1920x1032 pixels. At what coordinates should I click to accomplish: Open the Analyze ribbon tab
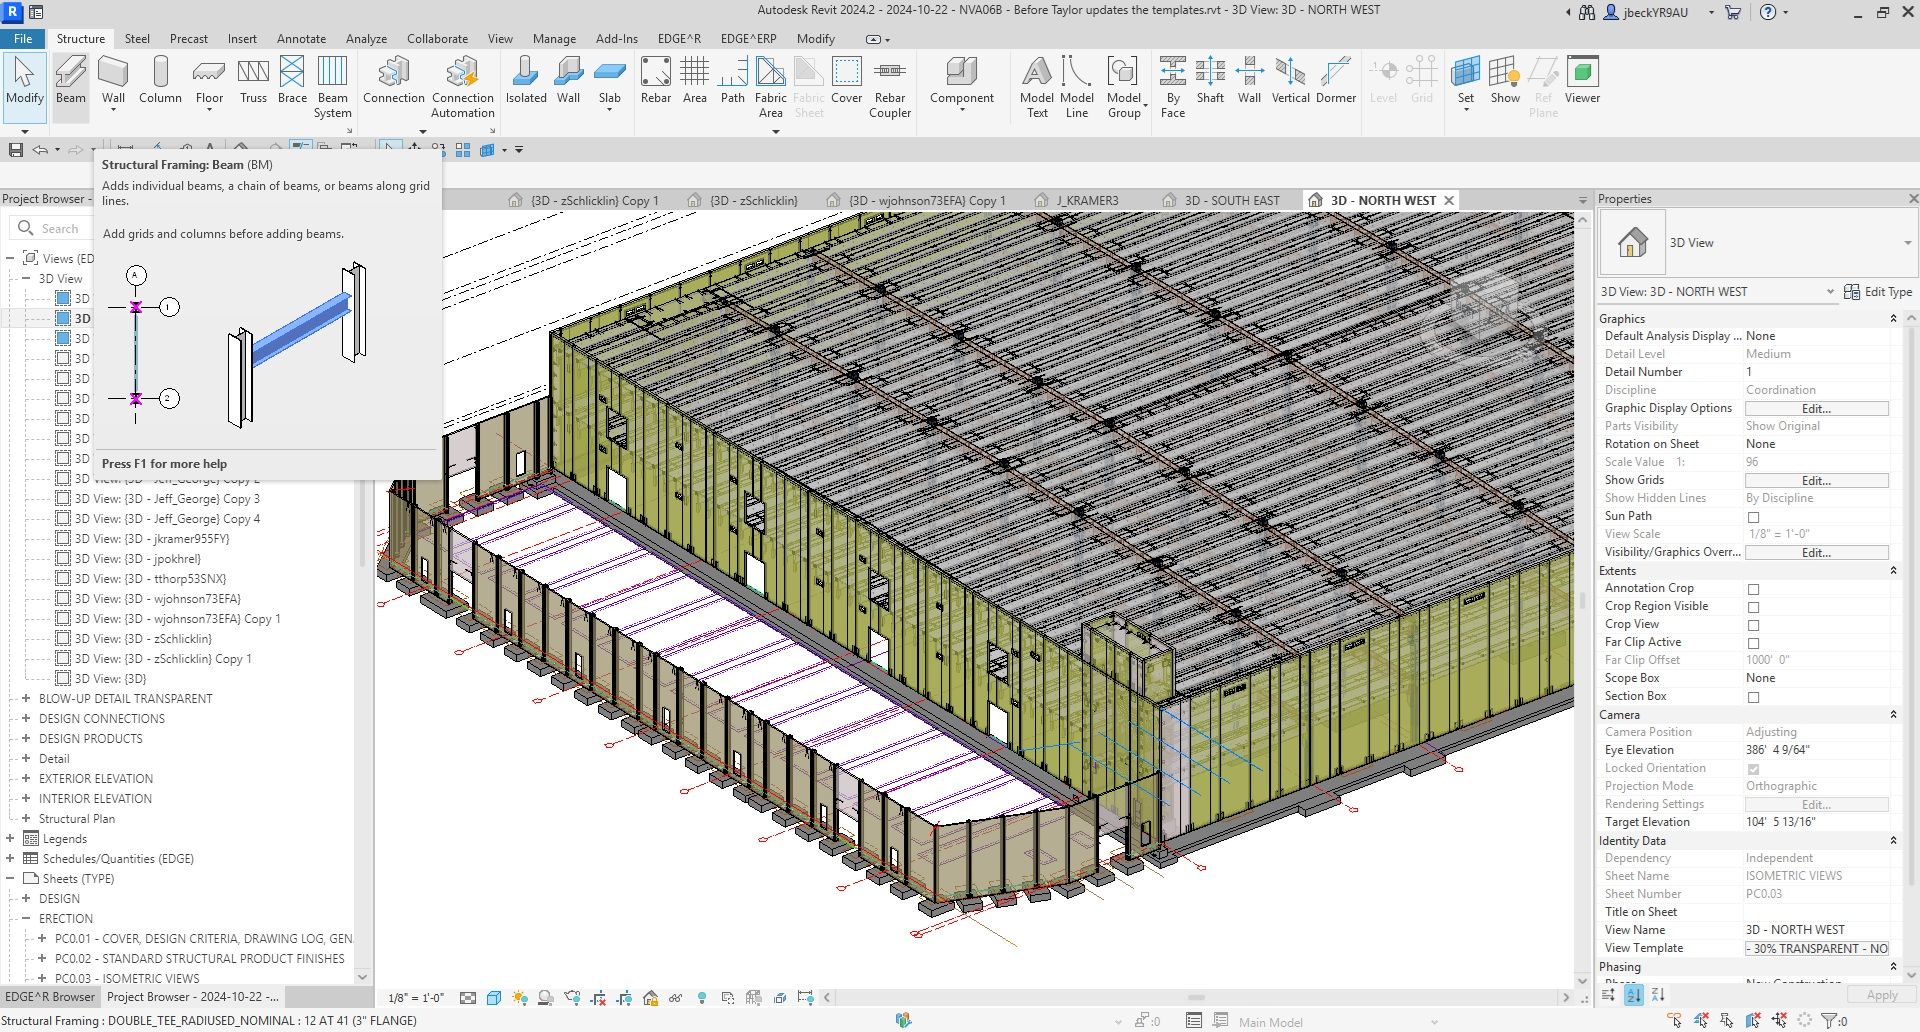click(366, 39)
